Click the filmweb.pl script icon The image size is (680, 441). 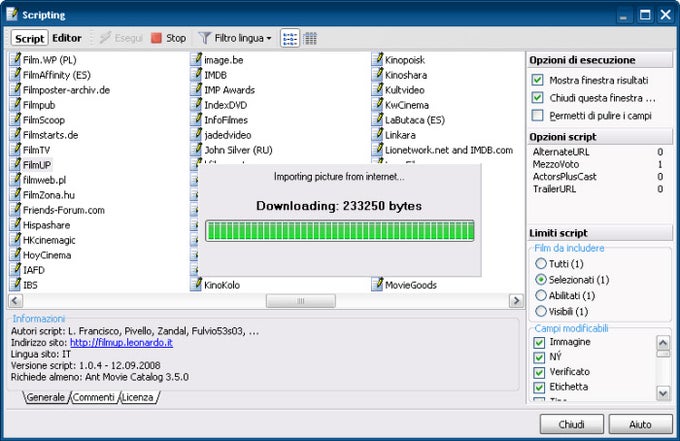coord(15,180)
